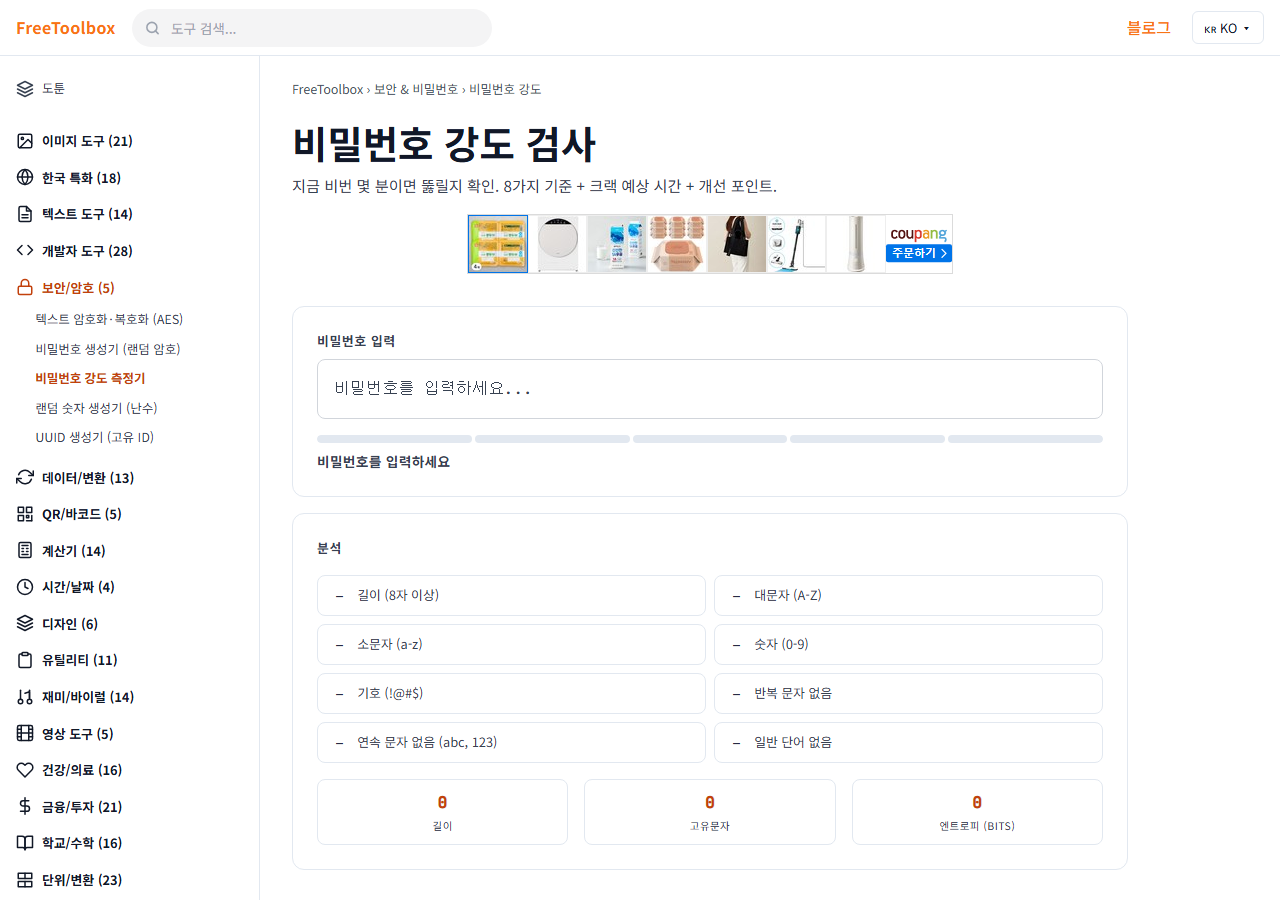Click the 건강/의료 heart icon
Image resolution: width=1280 pixels, height=900 pixels.
point(25,770)
